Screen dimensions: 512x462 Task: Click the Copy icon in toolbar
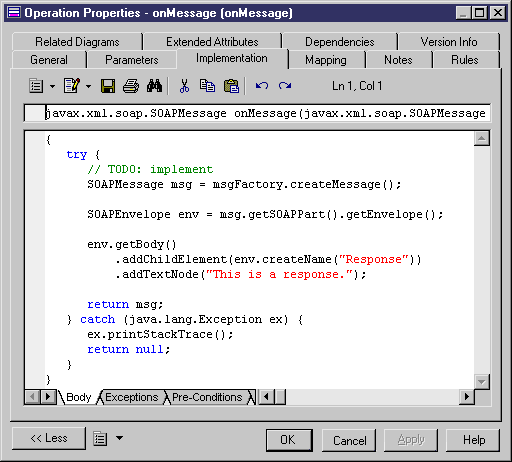tap(207, 86)
